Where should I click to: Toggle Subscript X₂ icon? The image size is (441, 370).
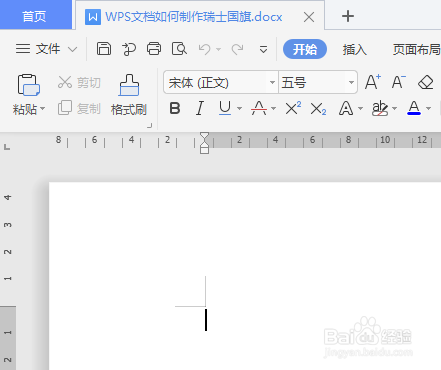pos(318,109)
